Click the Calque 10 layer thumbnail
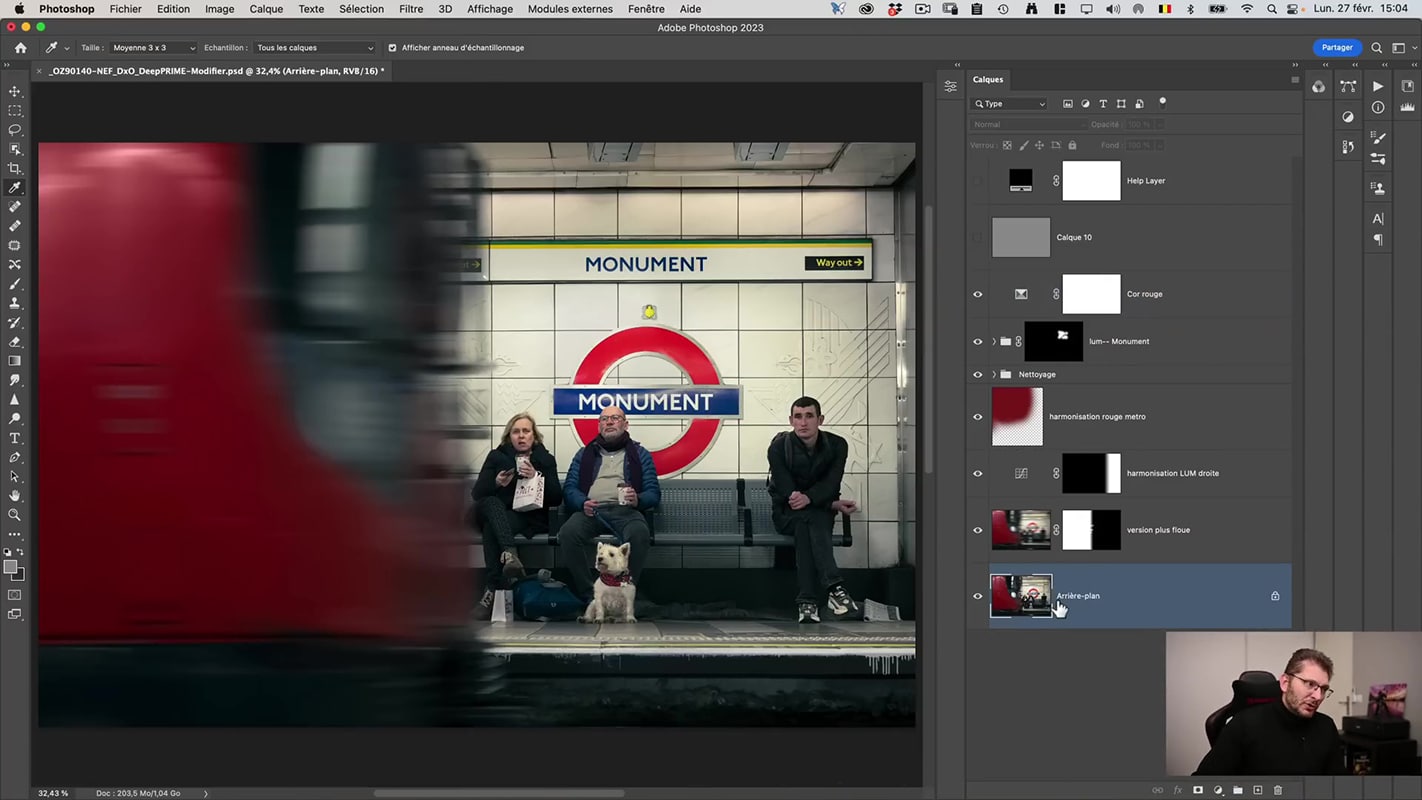 coord(1021,237)
